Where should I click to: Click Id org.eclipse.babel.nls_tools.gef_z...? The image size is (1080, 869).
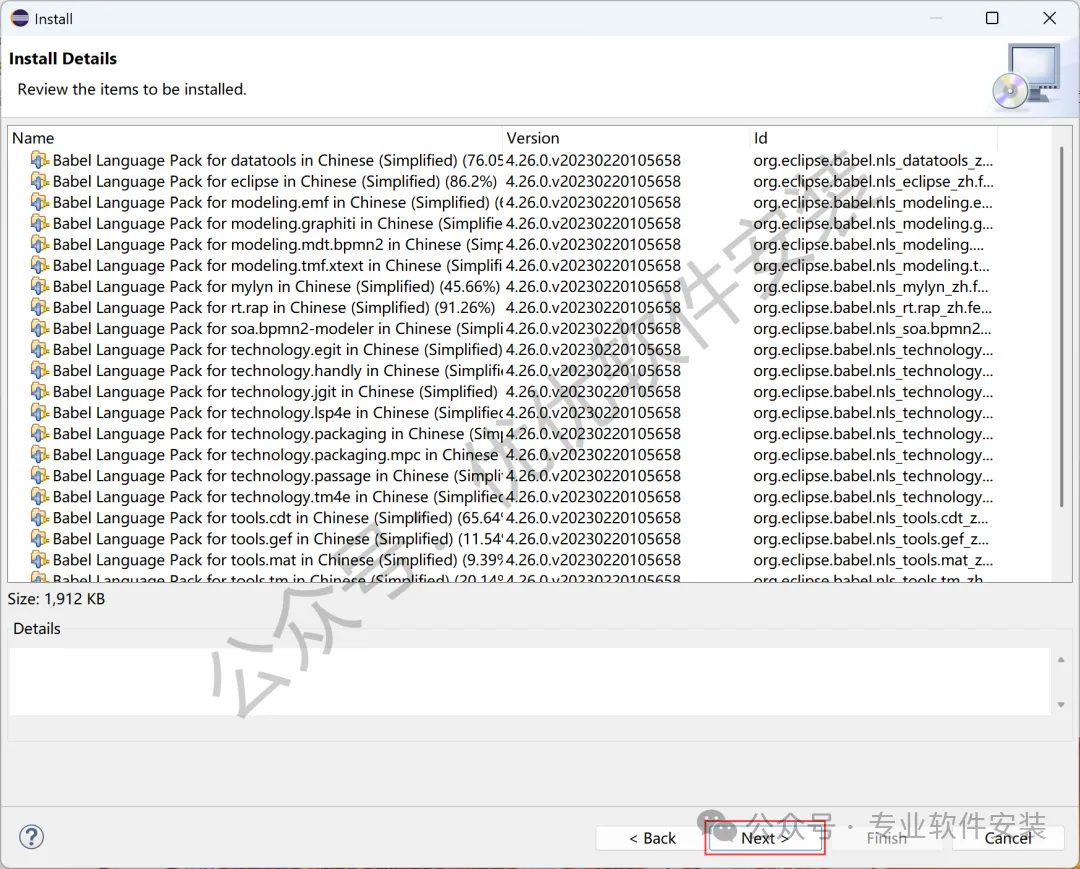(871, 538)
